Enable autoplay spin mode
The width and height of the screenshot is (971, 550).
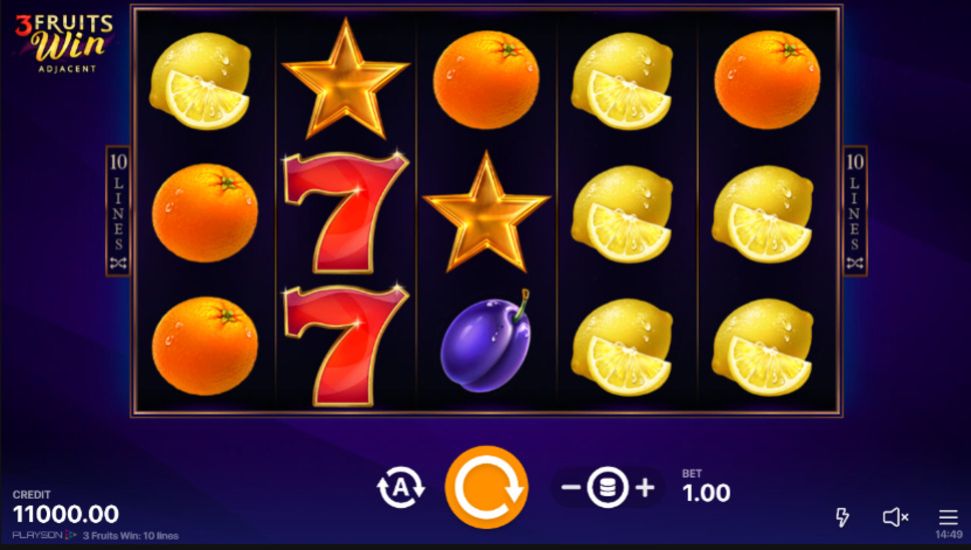[401, 487]
